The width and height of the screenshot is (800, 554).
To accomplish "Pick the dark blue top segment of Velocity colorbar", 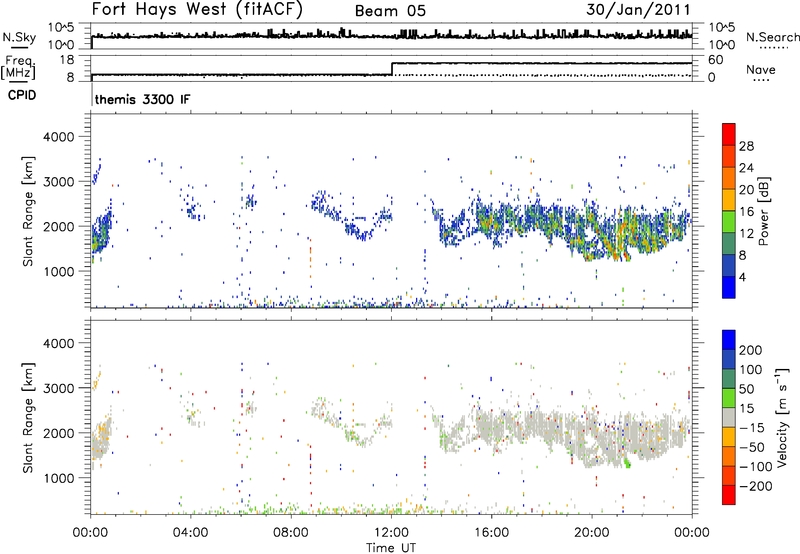I will coord(729,340).
